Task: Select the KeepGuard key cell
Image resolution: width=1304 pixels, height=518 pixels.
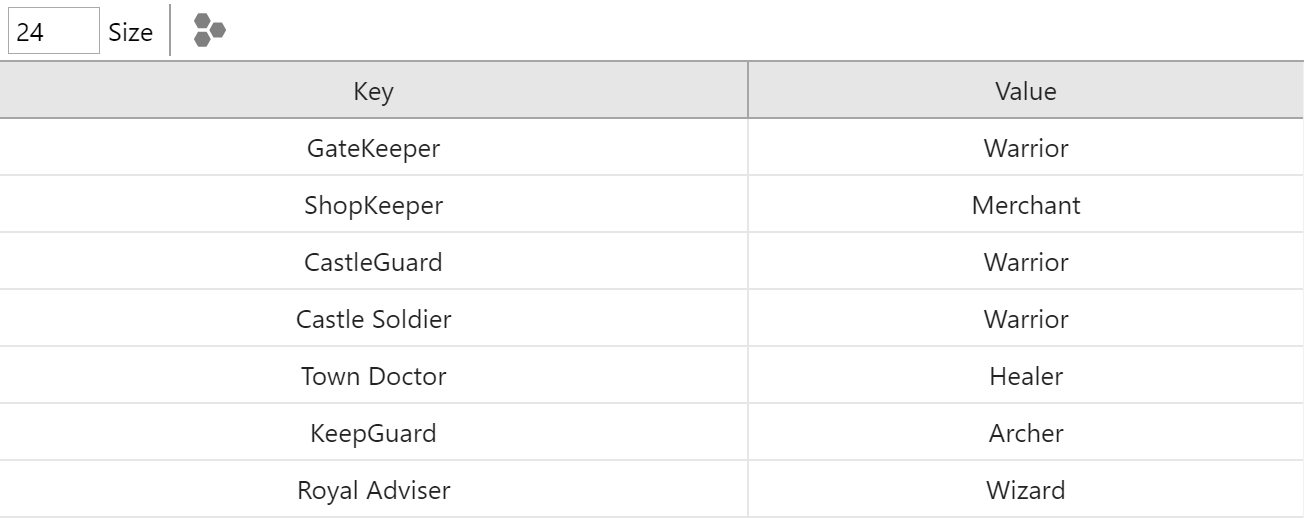Action: point(373,433)
